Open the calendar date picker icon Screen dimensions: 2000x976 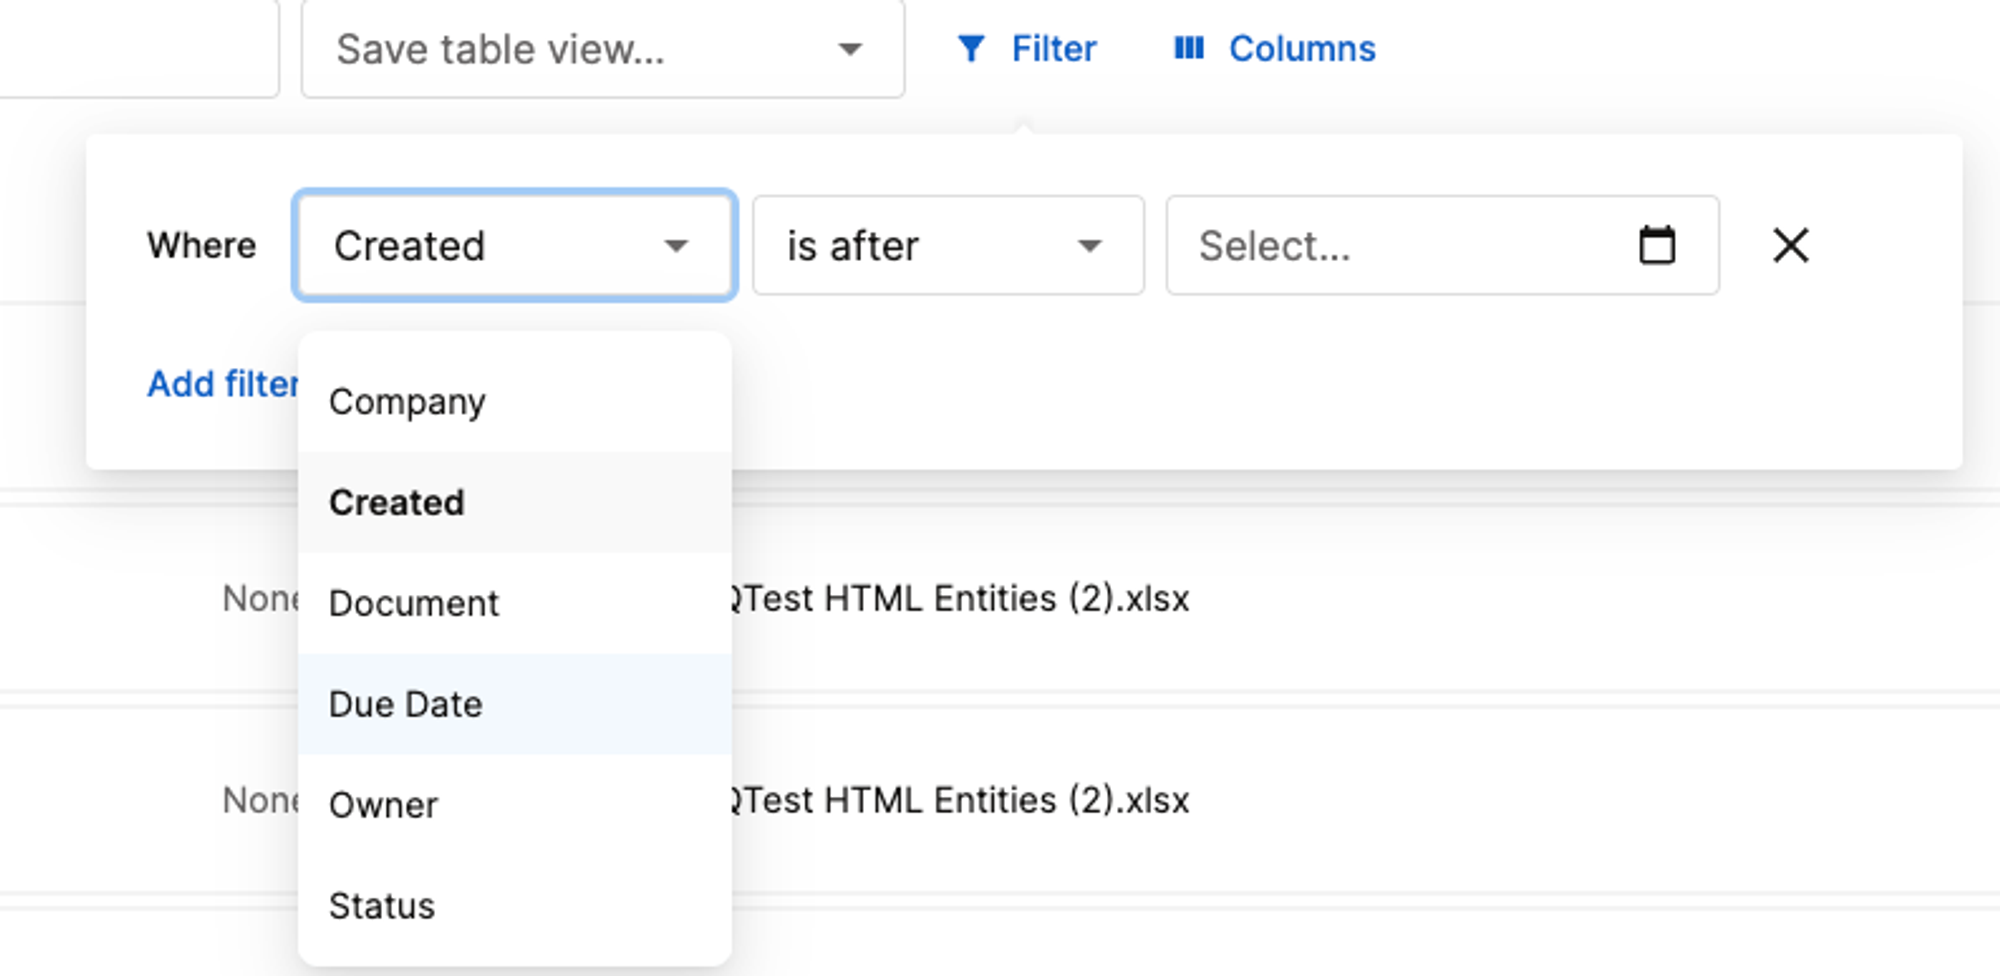click(x=1657, y=245)
